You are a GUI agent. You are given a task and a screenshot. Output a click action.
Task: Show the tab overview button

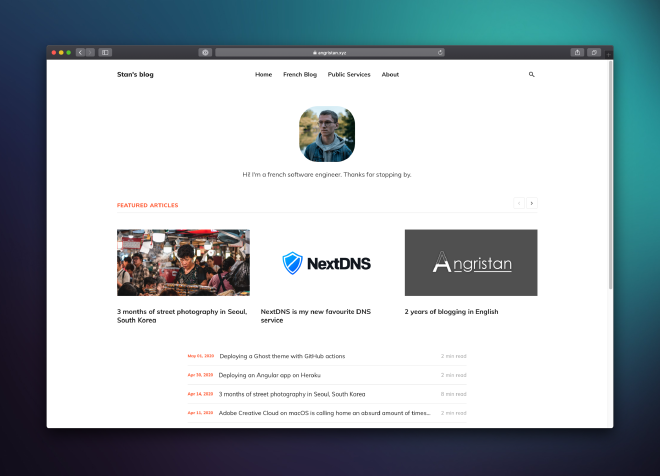594,52
